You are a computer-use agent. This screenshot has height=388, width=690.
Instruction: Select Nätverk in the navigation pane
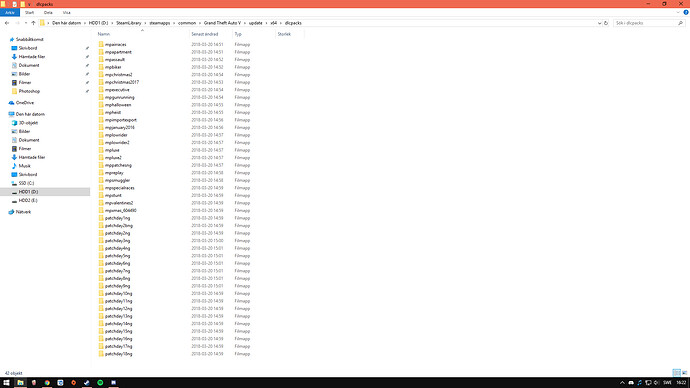coord(23,212)
